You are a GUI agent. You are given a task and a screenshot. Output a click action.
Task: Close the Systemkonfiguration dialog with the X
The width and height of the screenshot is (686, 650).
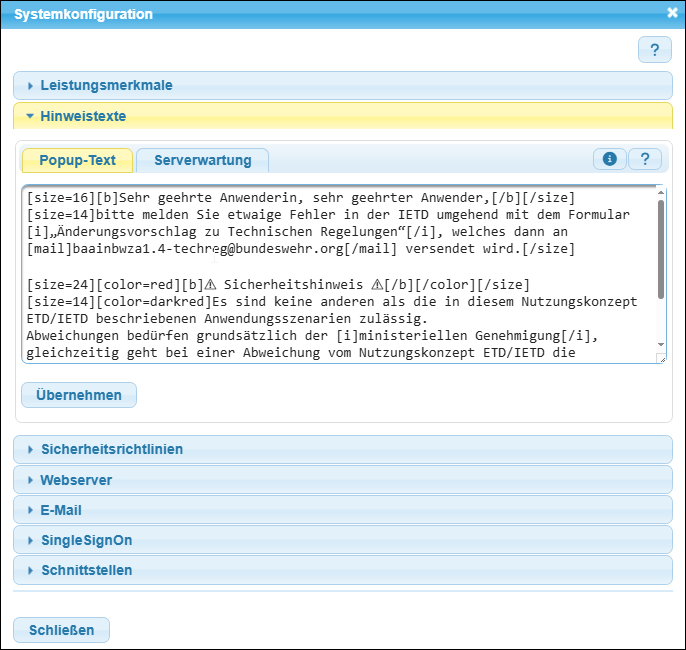[x=672, y=13]
